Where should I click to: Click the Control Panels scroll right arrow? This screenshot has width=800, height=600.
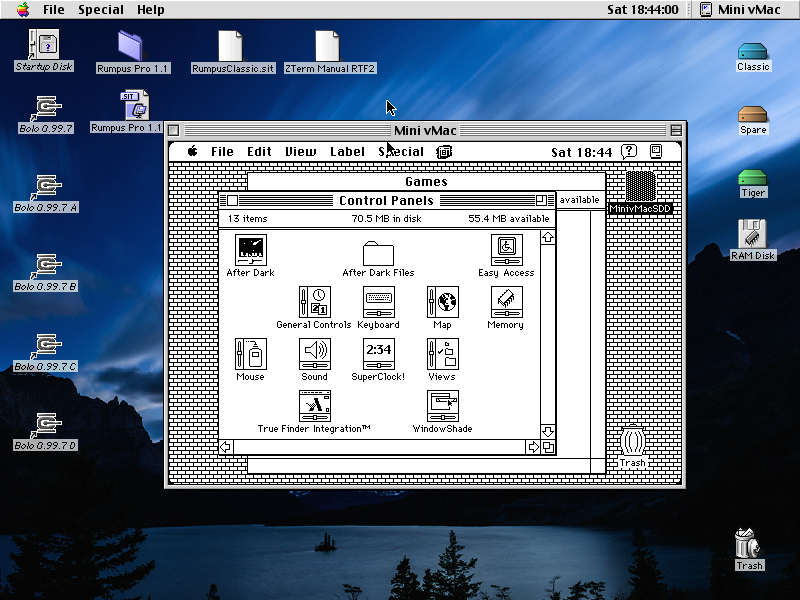(x=533, y=447)
